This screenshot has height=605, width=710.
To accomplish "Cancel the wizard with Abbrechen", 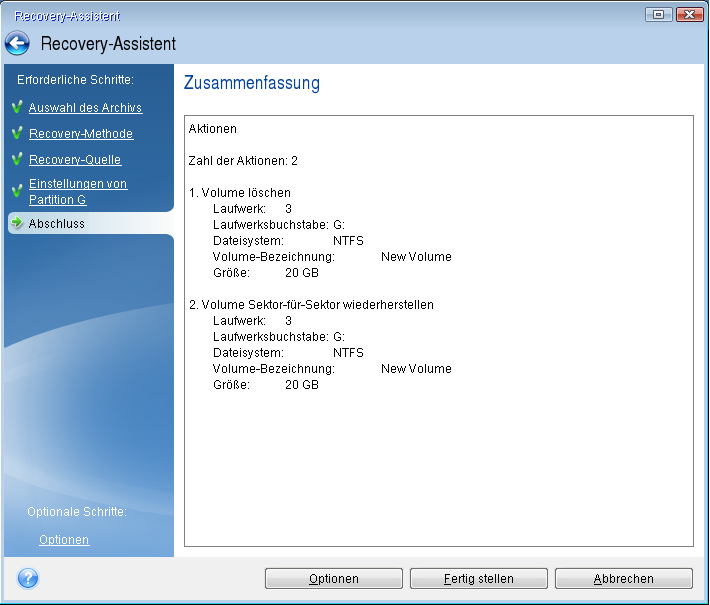I will coord(623,579).
